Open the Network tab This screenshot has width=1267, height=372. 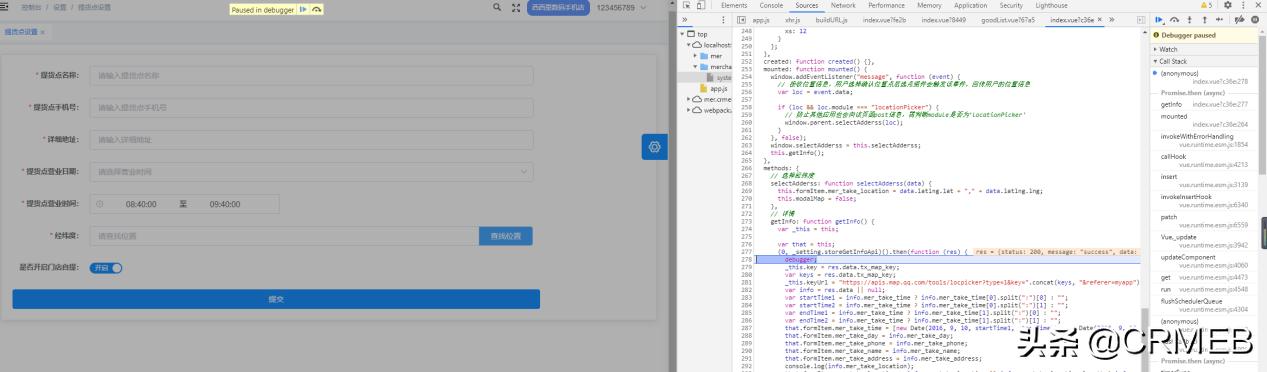pyautogui.click(x=843, y=6)
